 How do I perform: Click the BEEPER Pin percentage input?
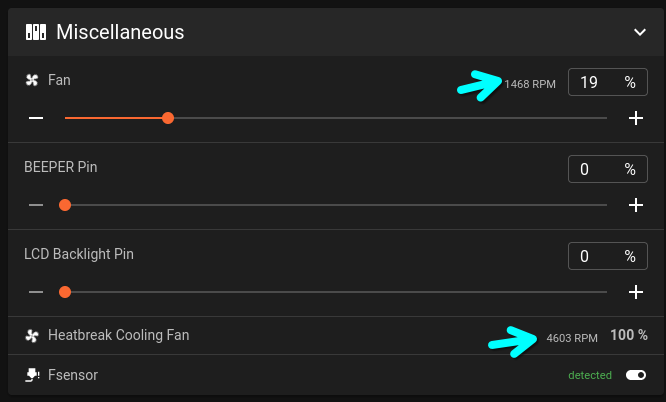(592, 169)
